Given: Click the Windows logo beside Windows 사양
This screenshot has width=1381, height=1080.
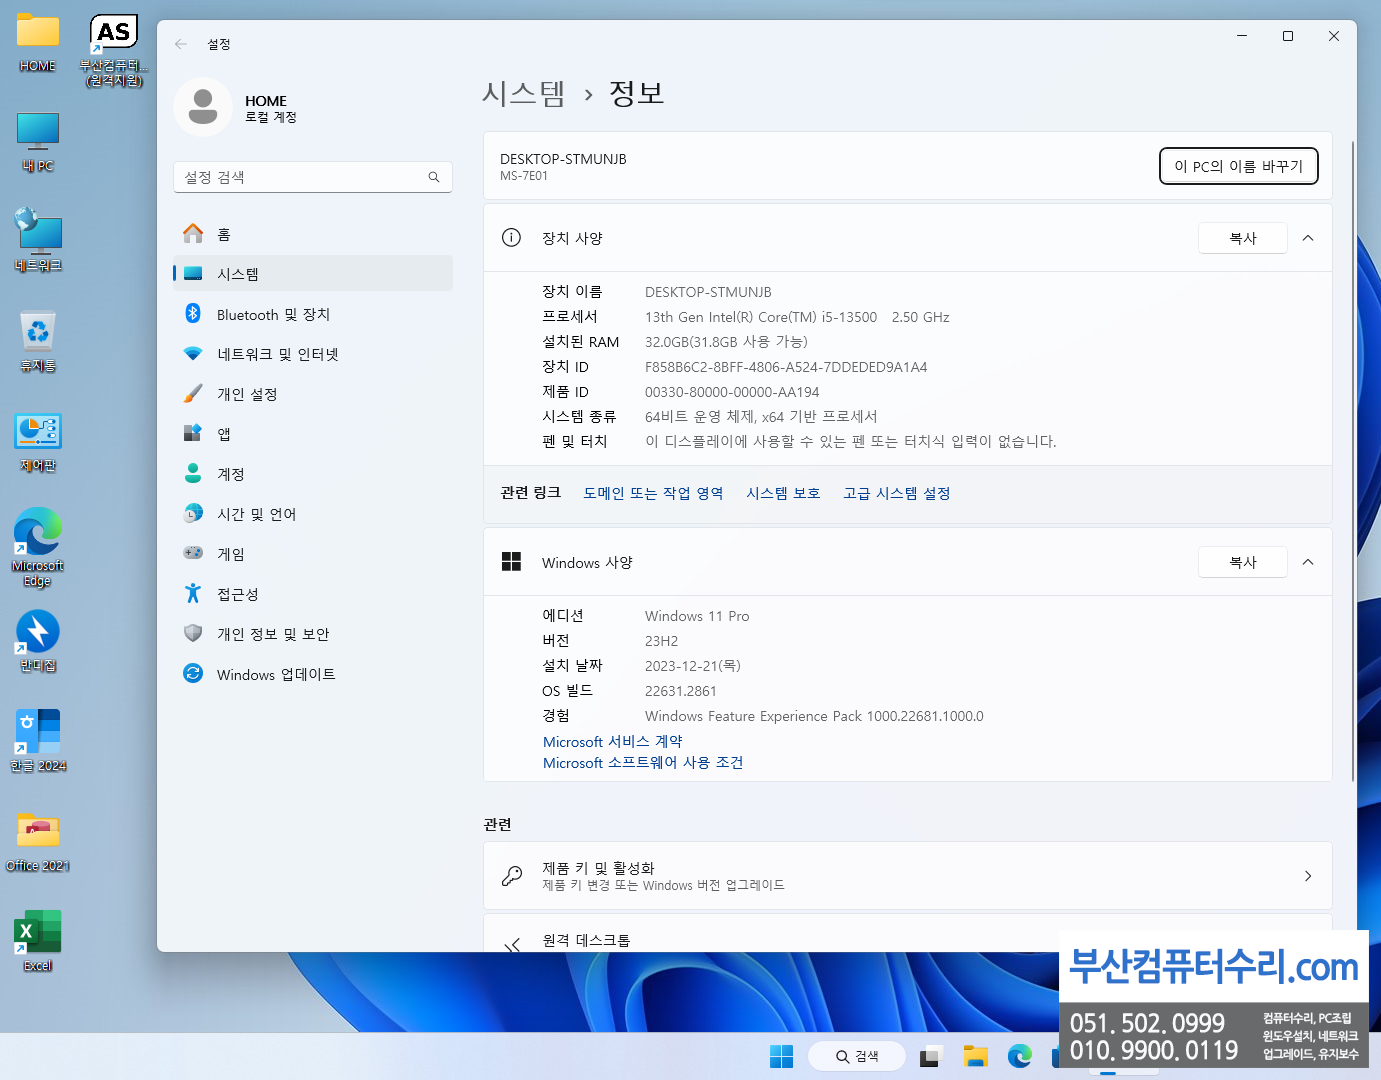Looking at the screenshot, I should coord(511,562).
